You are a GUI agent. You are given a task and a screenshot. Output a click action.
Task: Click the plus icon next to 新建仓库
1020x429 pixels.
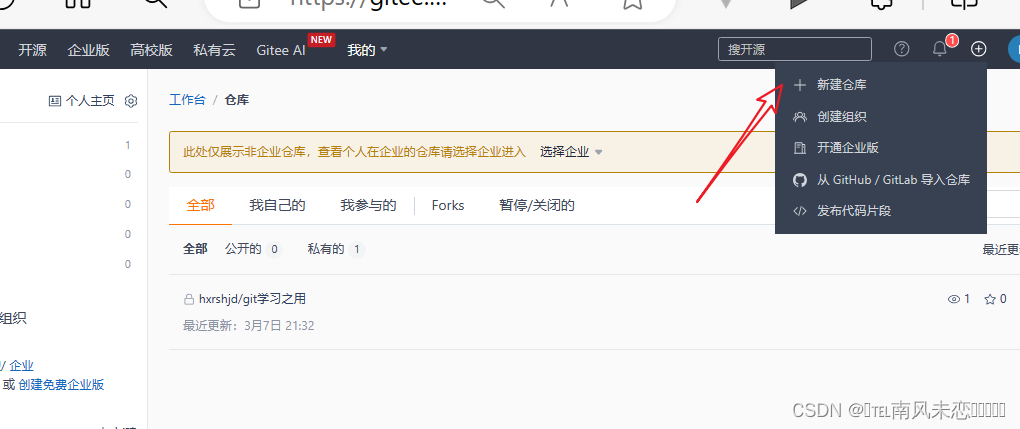click(800, 85)
